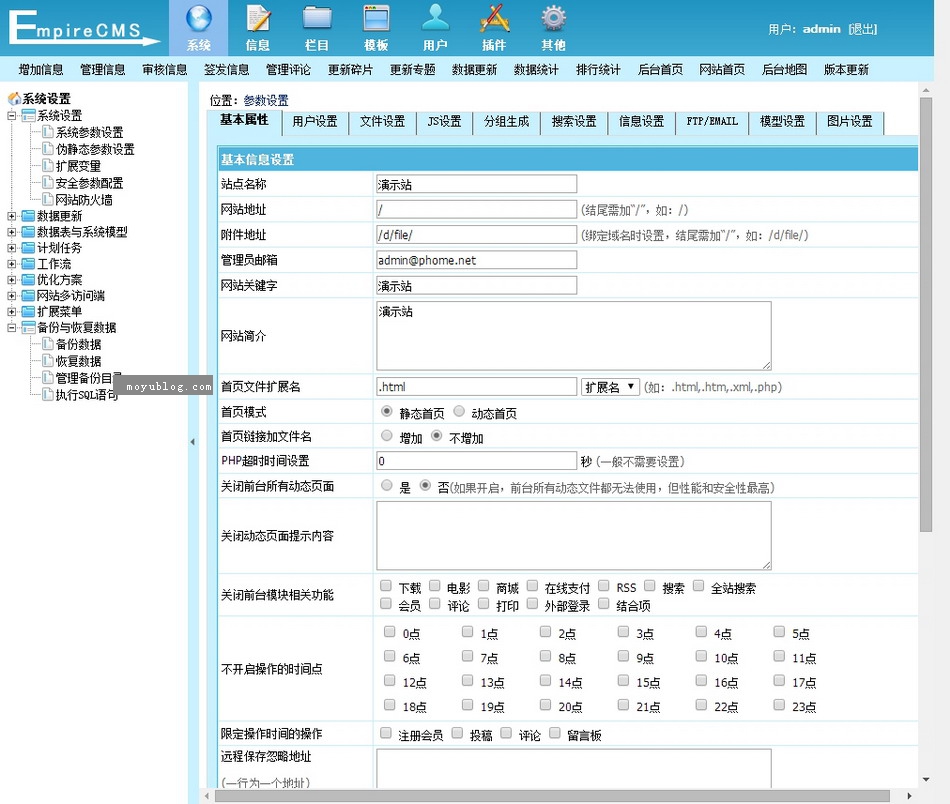Viewport: 950px width, 804px height.
Task: Switch to the 图片设置 tab
Action: 850,122
